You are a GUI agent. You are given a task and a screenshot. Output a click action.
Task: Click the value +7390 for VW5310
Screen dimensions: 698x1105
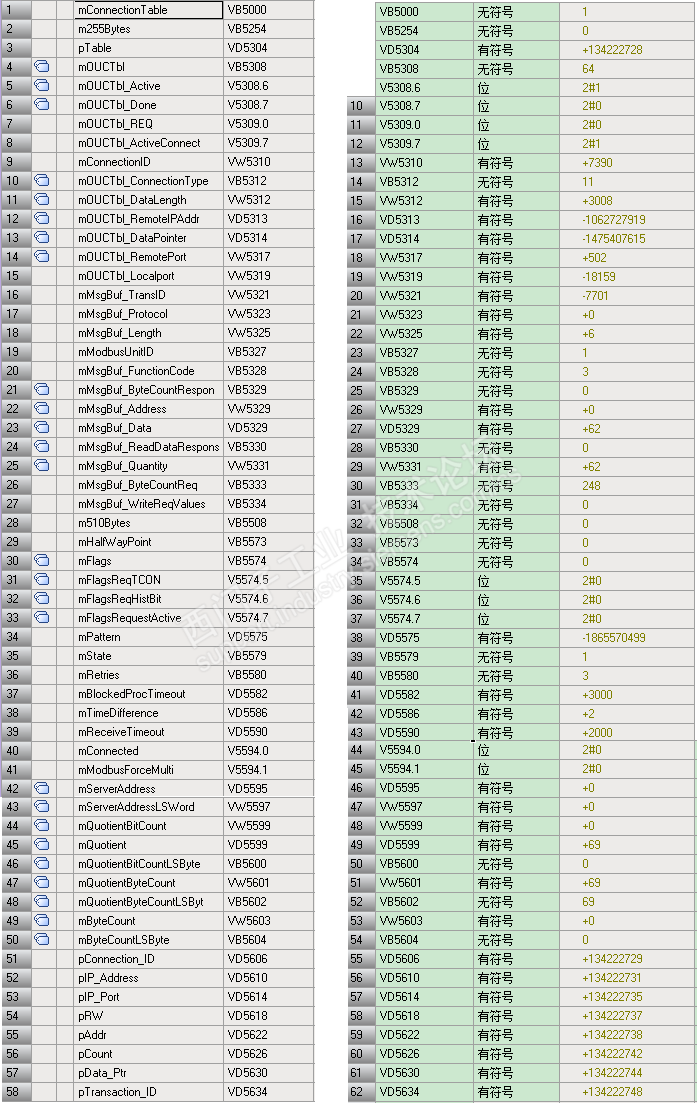pyautogui.click(x=597, y=163)
